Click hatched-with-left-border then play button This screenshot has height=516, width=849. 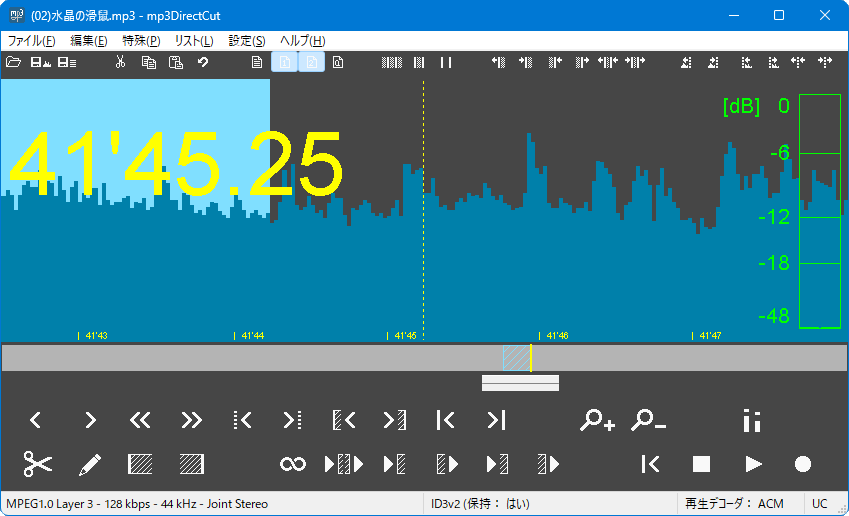[447, 464]
